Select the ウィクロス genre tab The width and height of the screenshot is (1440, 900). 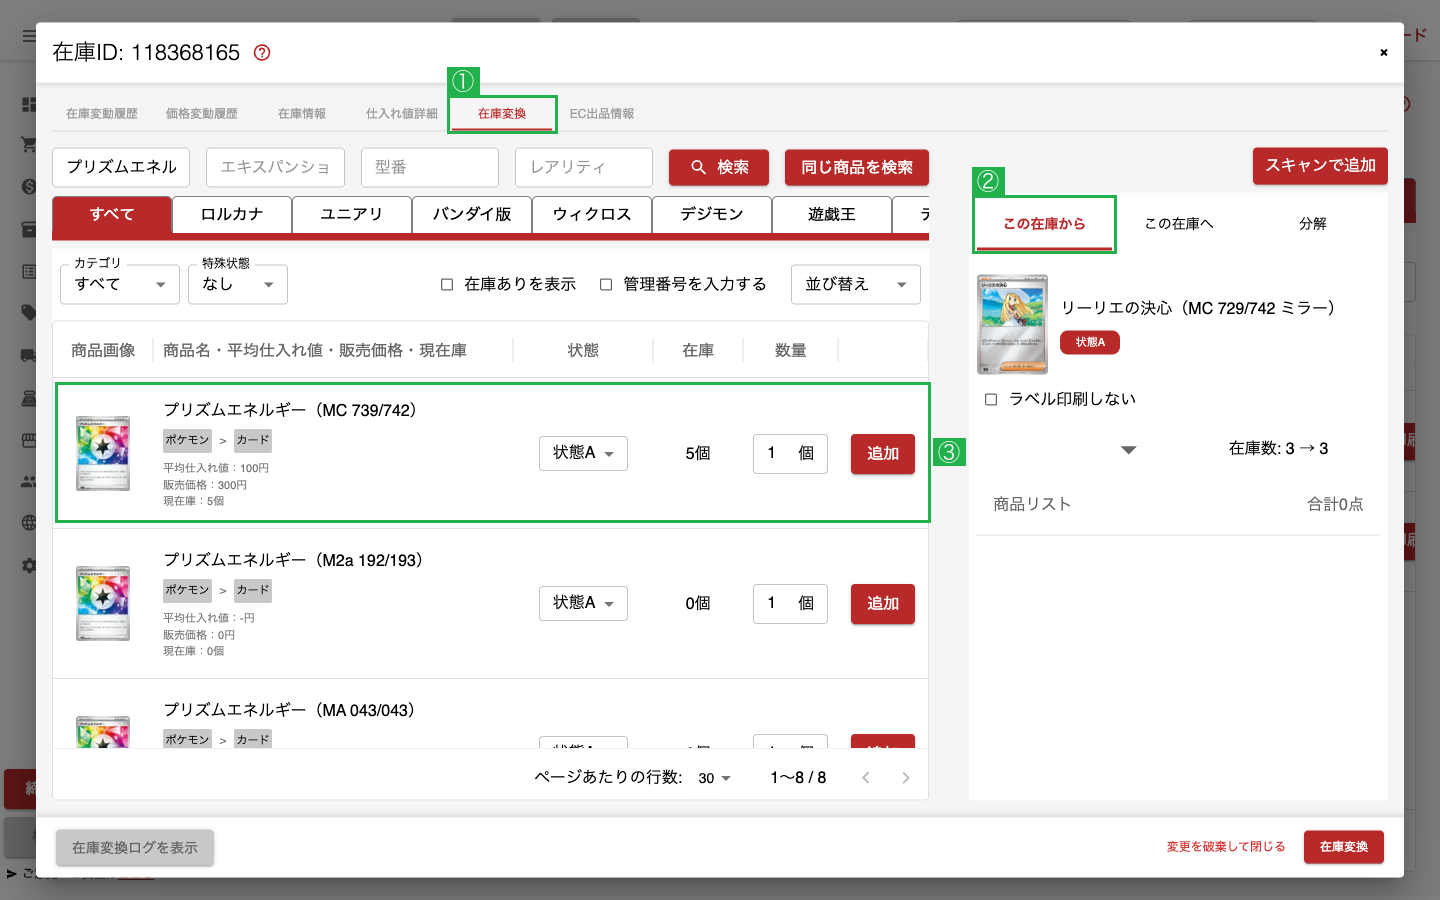pyautogui.click(x=592, y=215)
